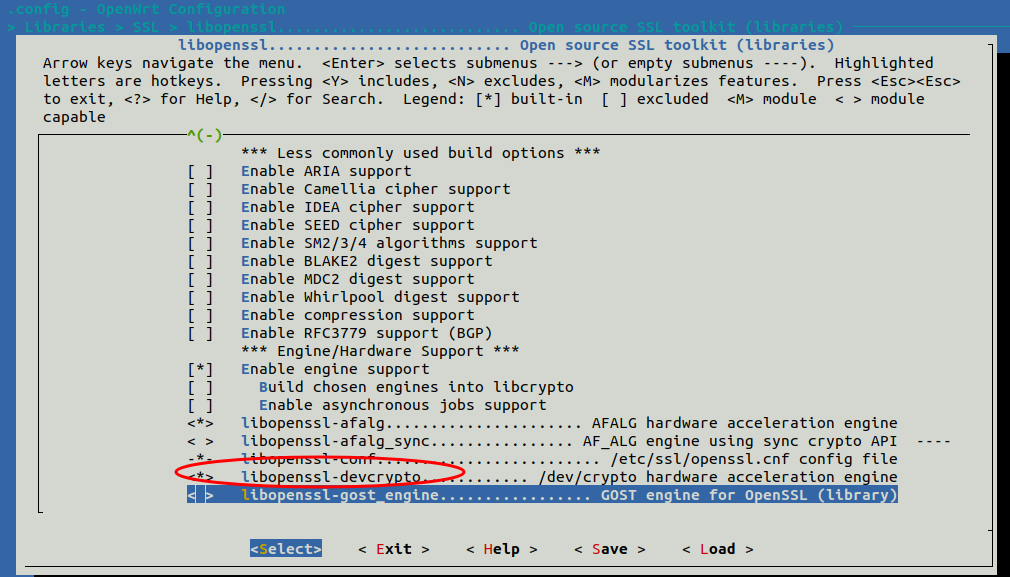Image resolution: width=1010 pixels, height=577 pixels.
Task: Toggle Enable MDC2 digest support checkbox
Action: pyautogui.click(x=200, y=279)
